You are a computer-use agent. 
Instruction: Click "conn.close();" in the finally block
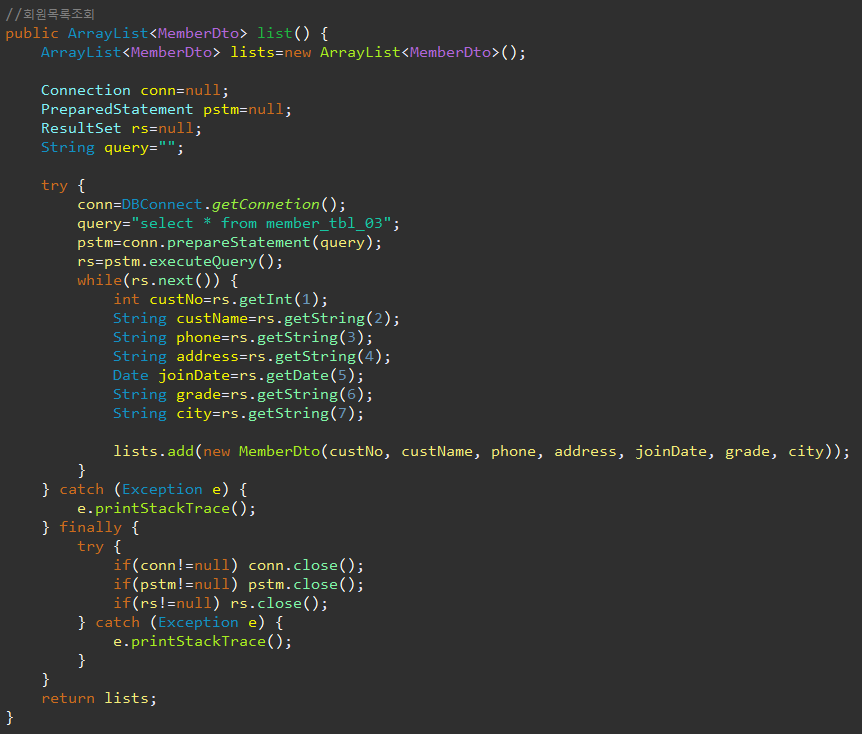coord(306,566)
